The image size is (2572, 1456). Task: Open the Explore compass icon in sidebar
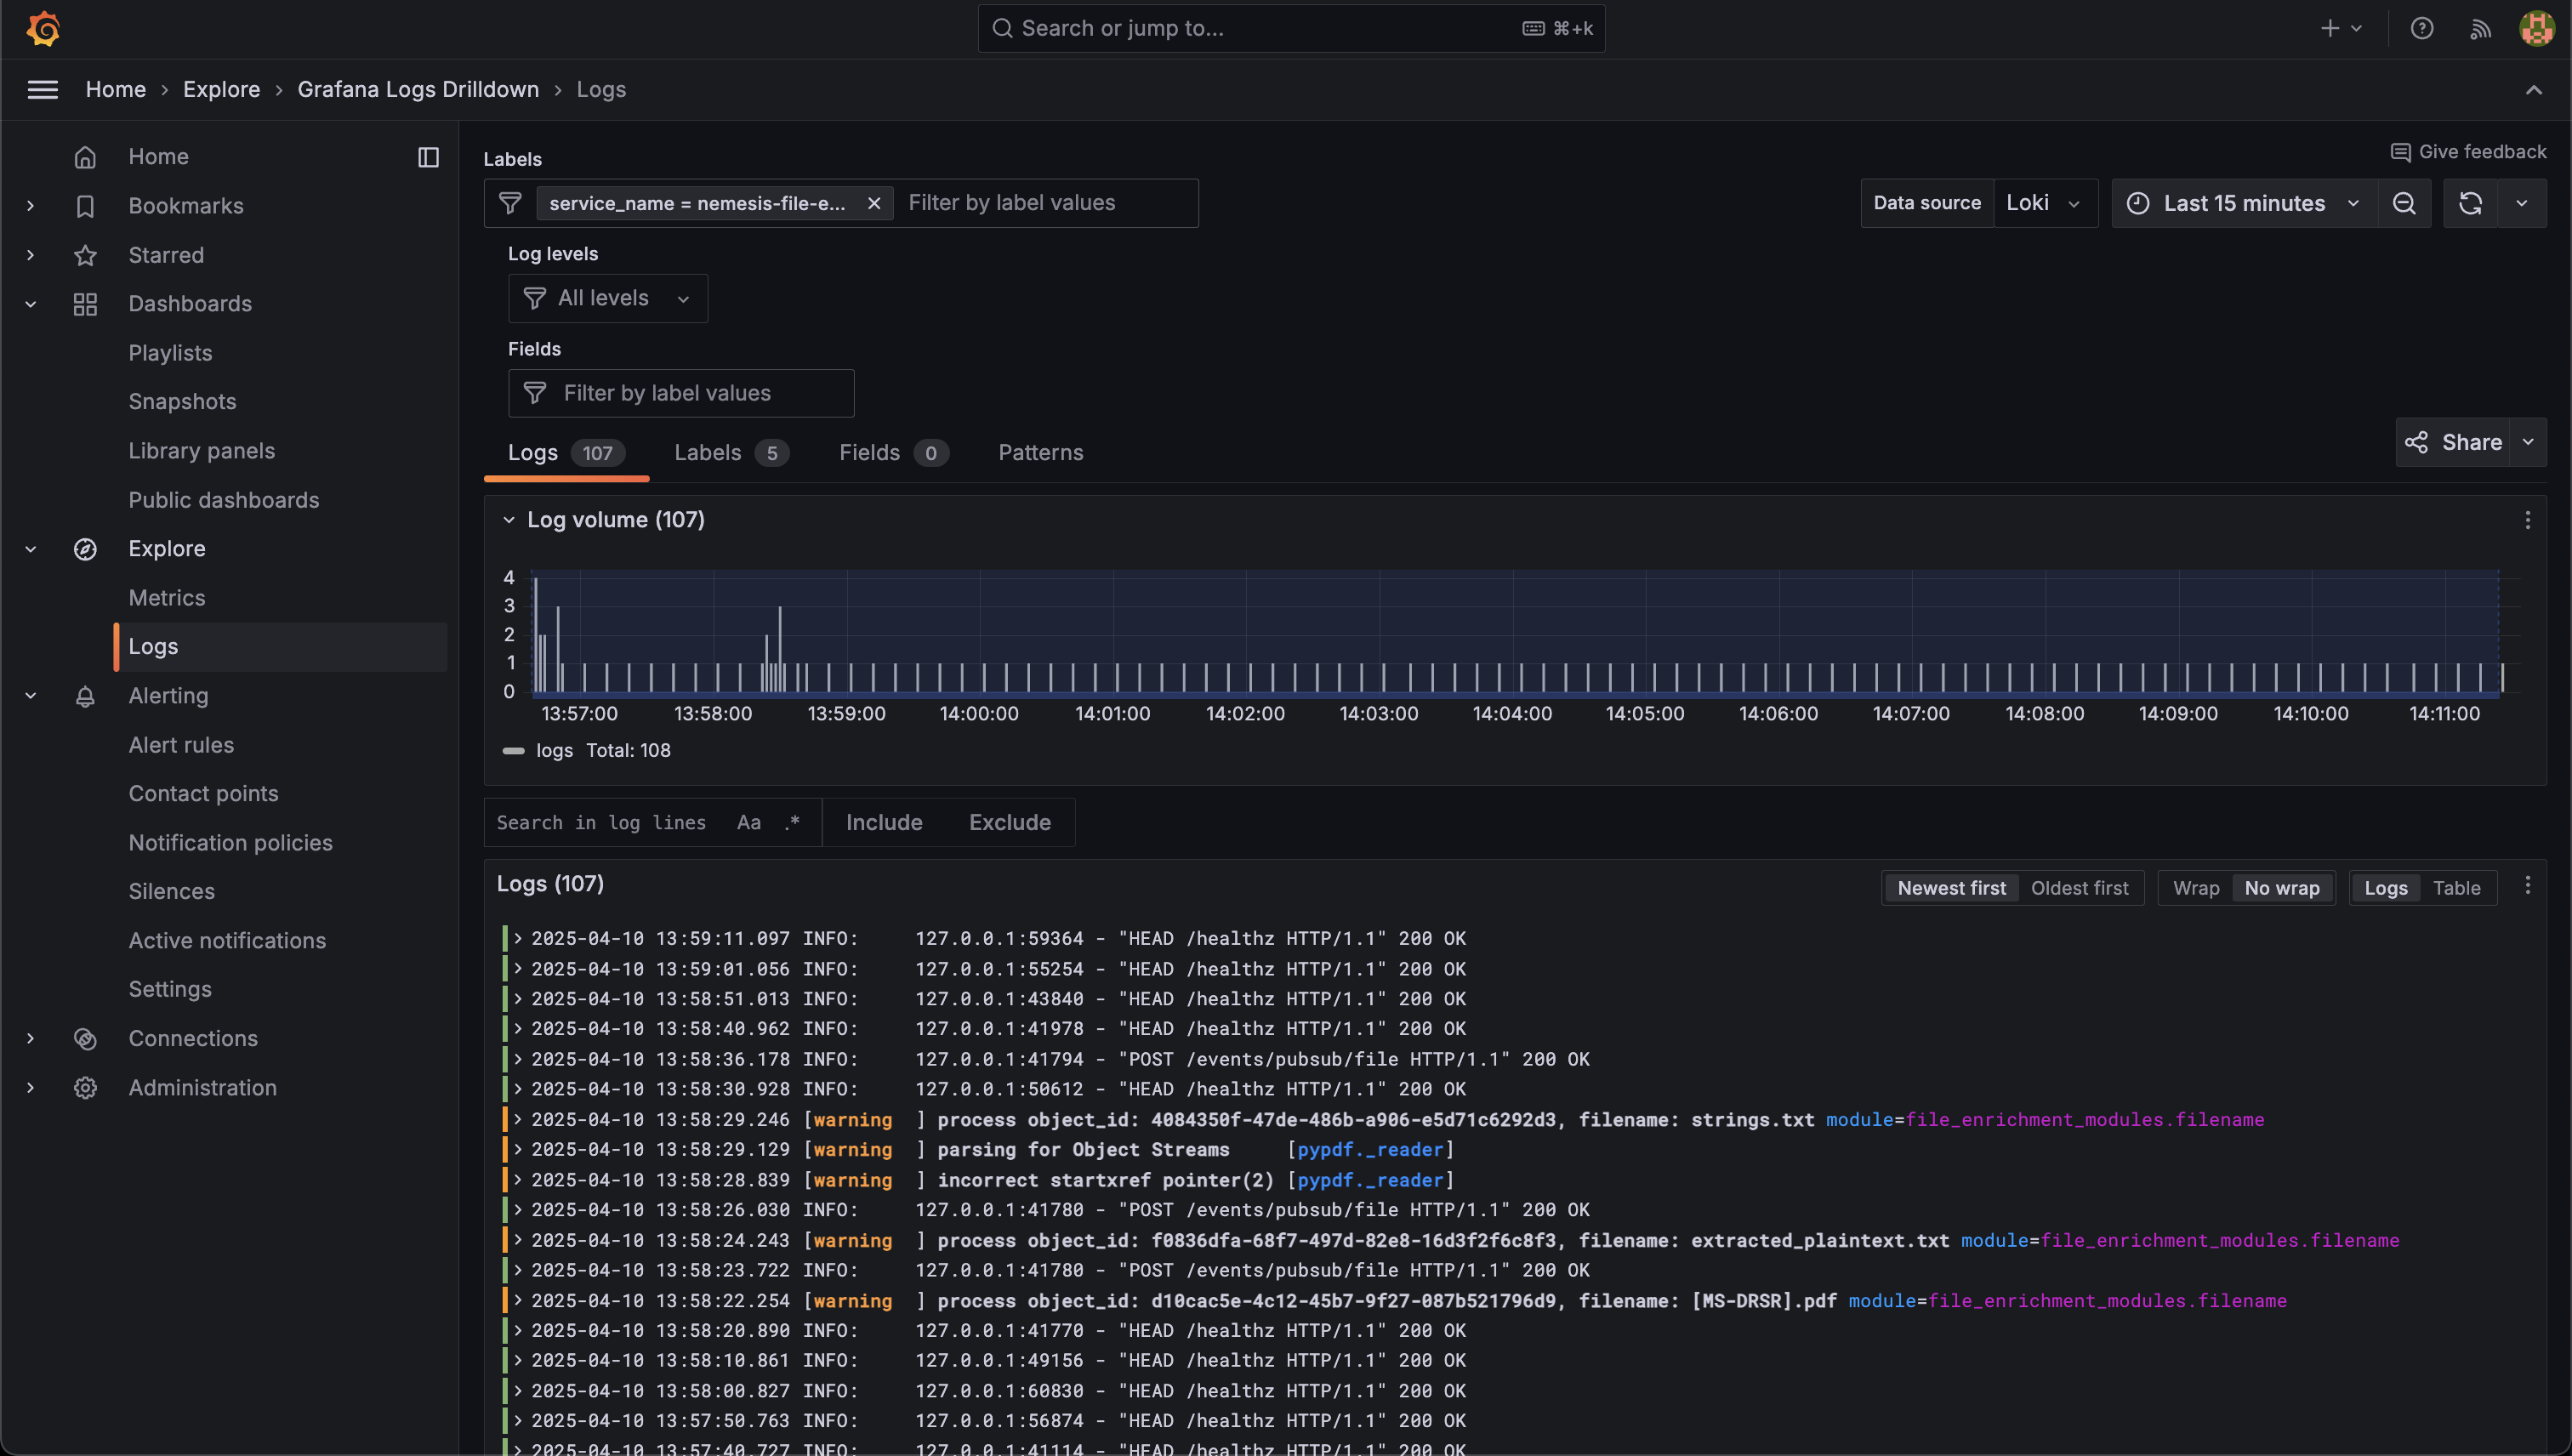(x=85, y=549)
